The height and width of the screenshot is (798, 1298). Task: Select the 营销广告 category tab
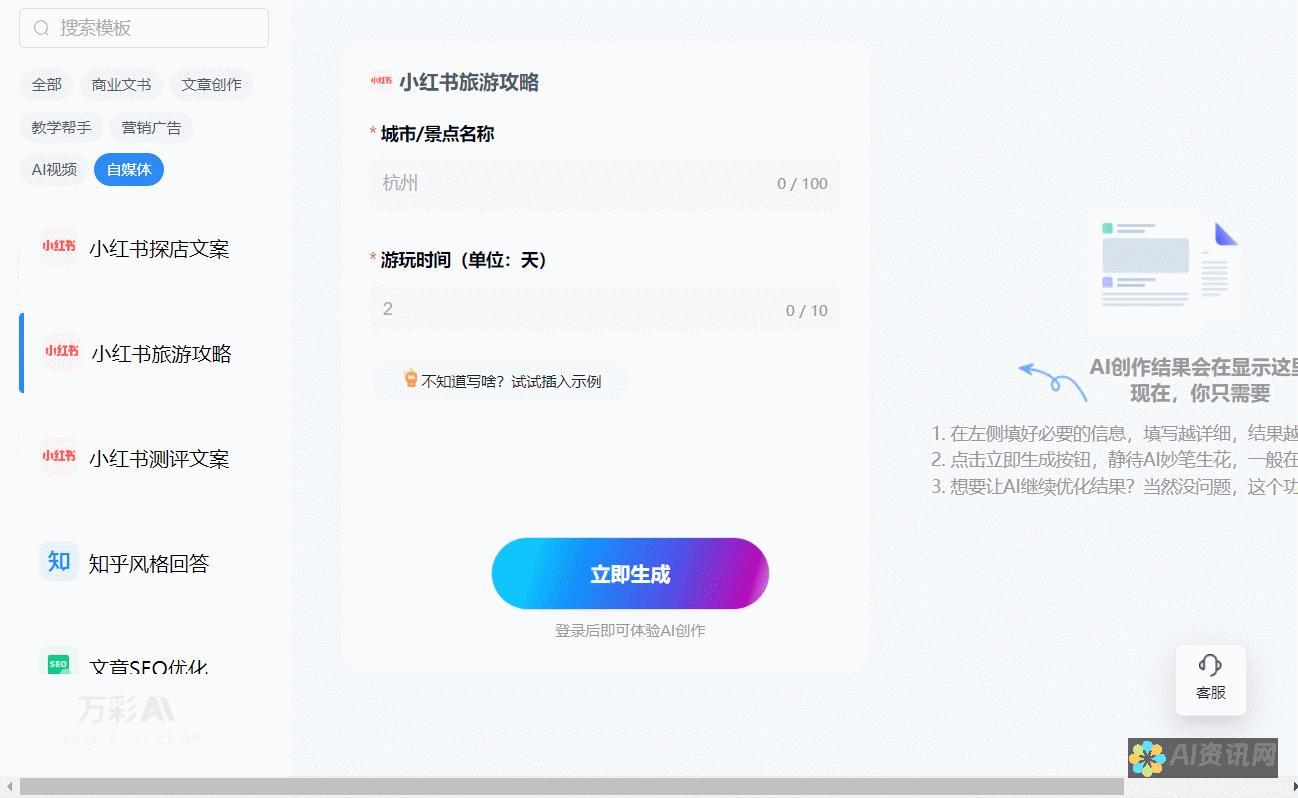pos(152,127)
